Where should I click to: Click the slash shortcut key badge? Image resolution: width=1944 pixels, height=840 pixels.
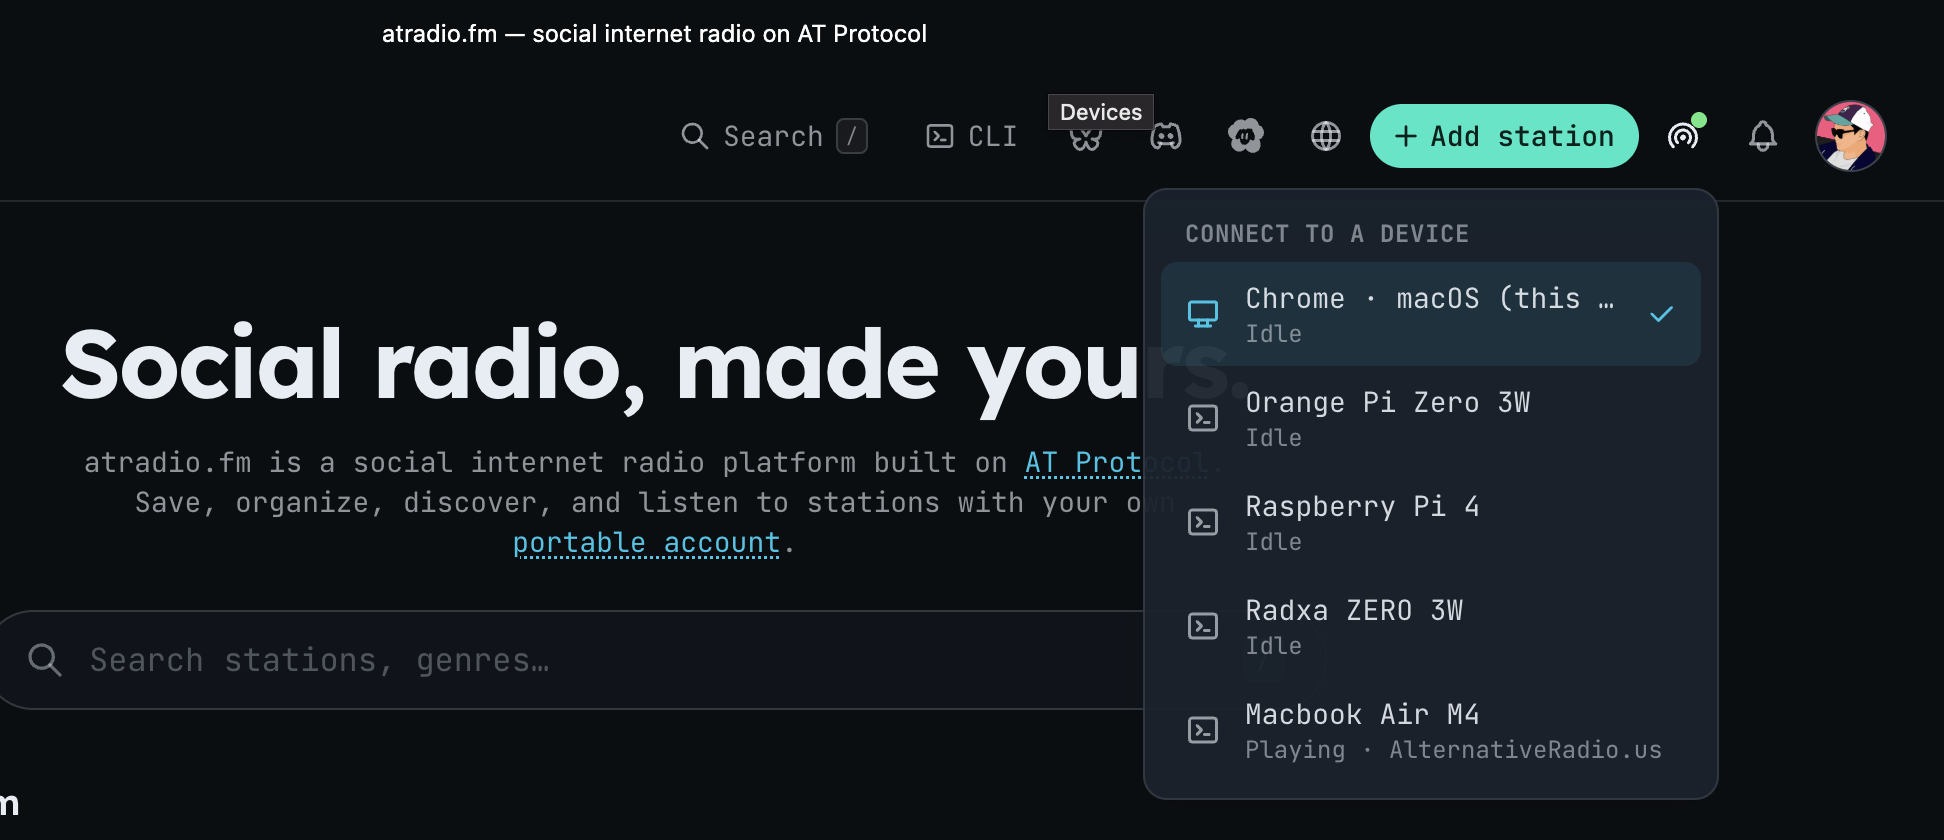coord(852,136)
